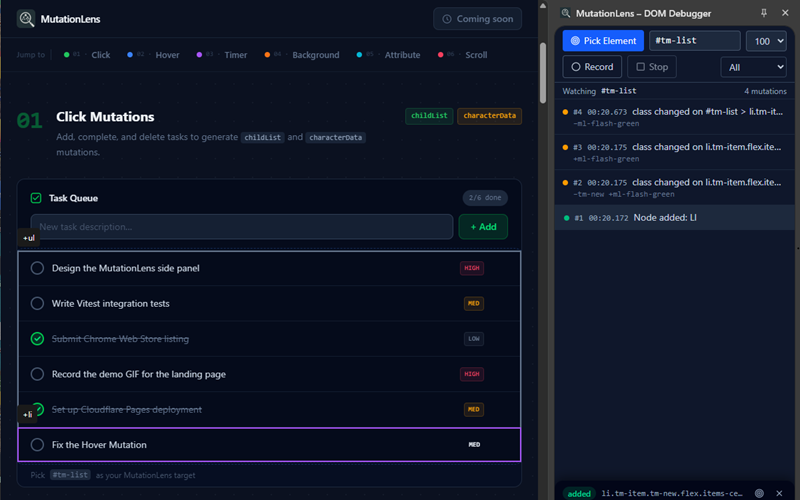This screenshot has width=800, height=500.
Task: Click the #tm-list code tag below the list
Action: tap(70, 475)
